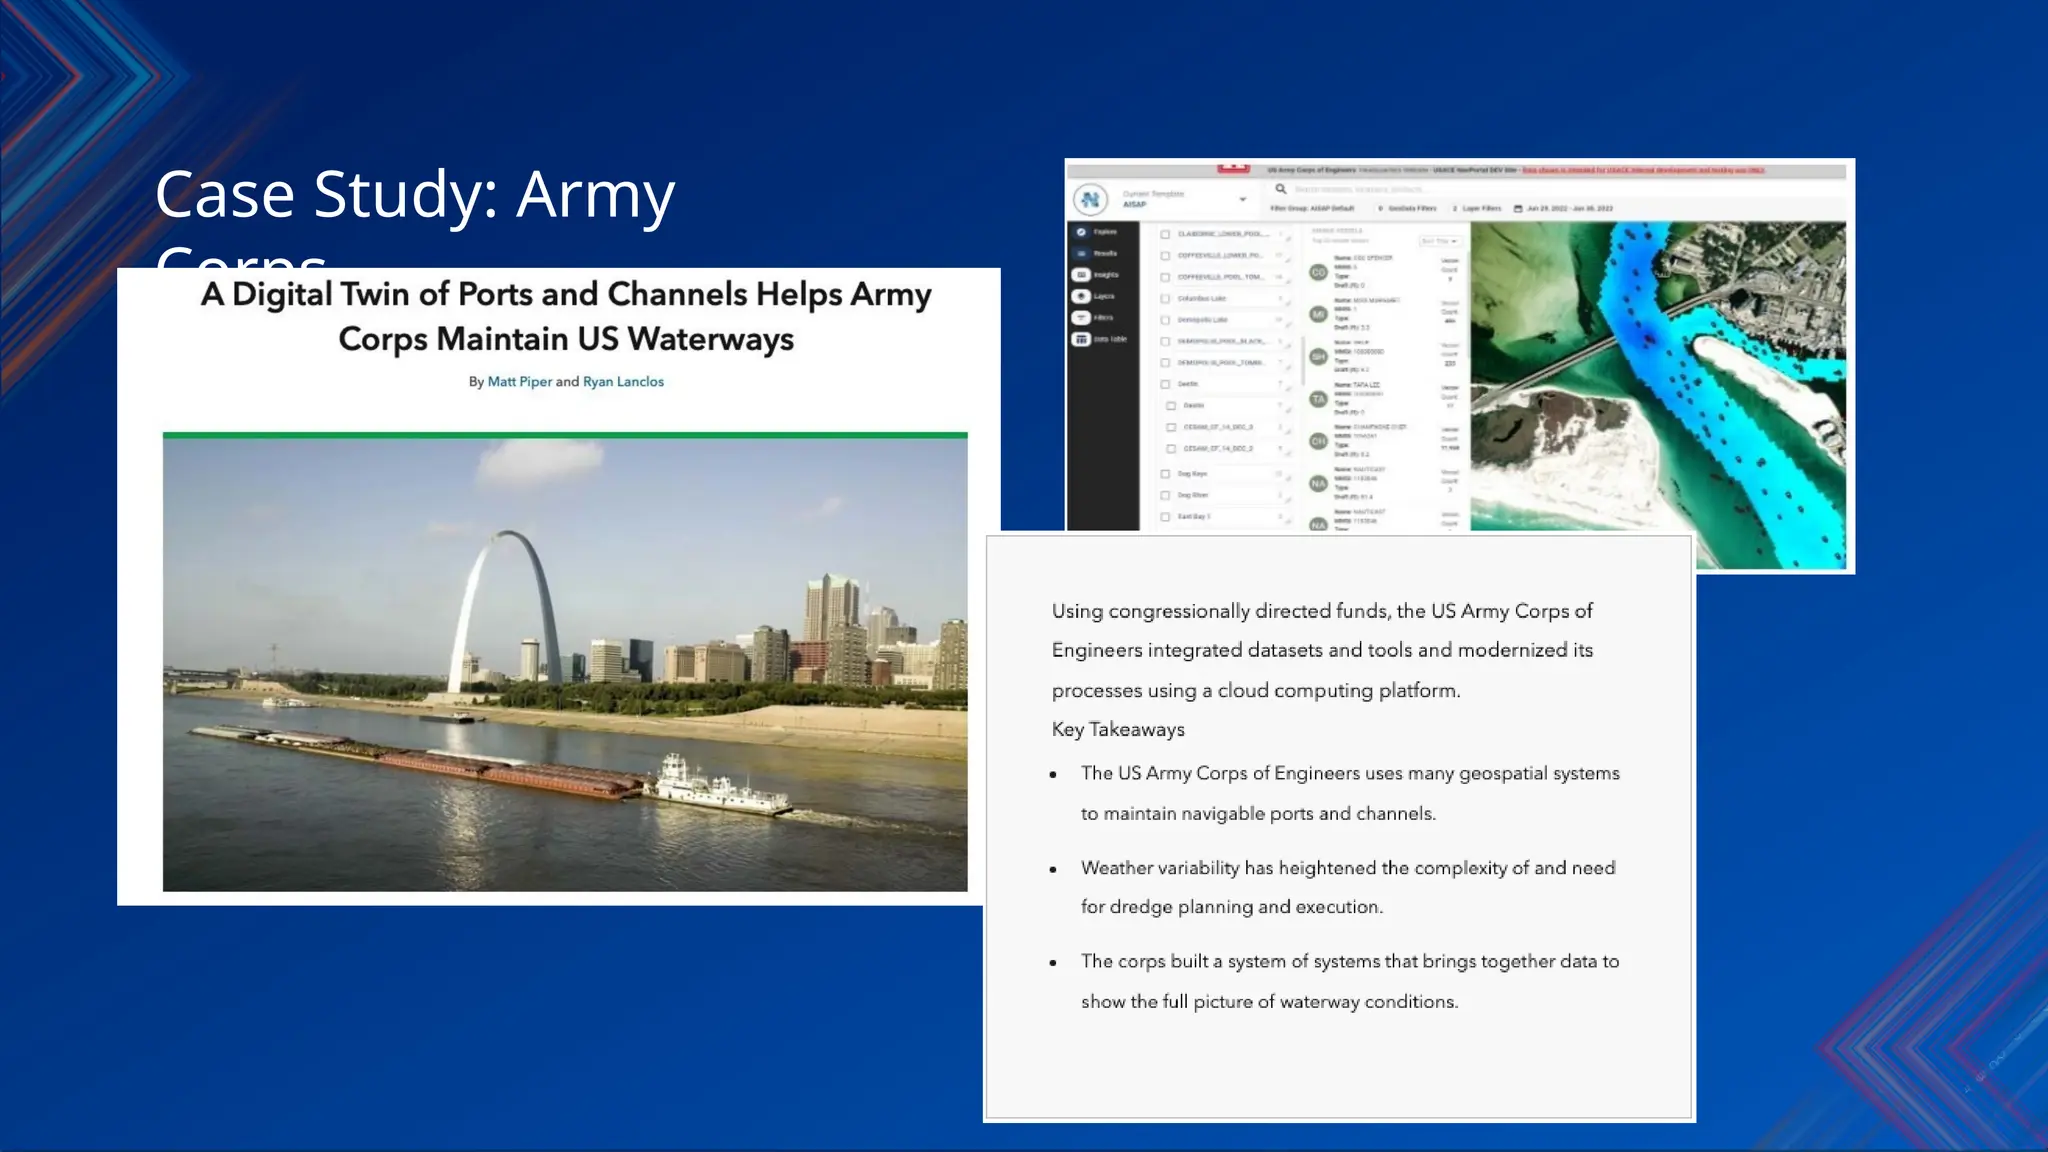
Task: Click the calendar icon beside the date range
Action: (x=1518, y=208)
